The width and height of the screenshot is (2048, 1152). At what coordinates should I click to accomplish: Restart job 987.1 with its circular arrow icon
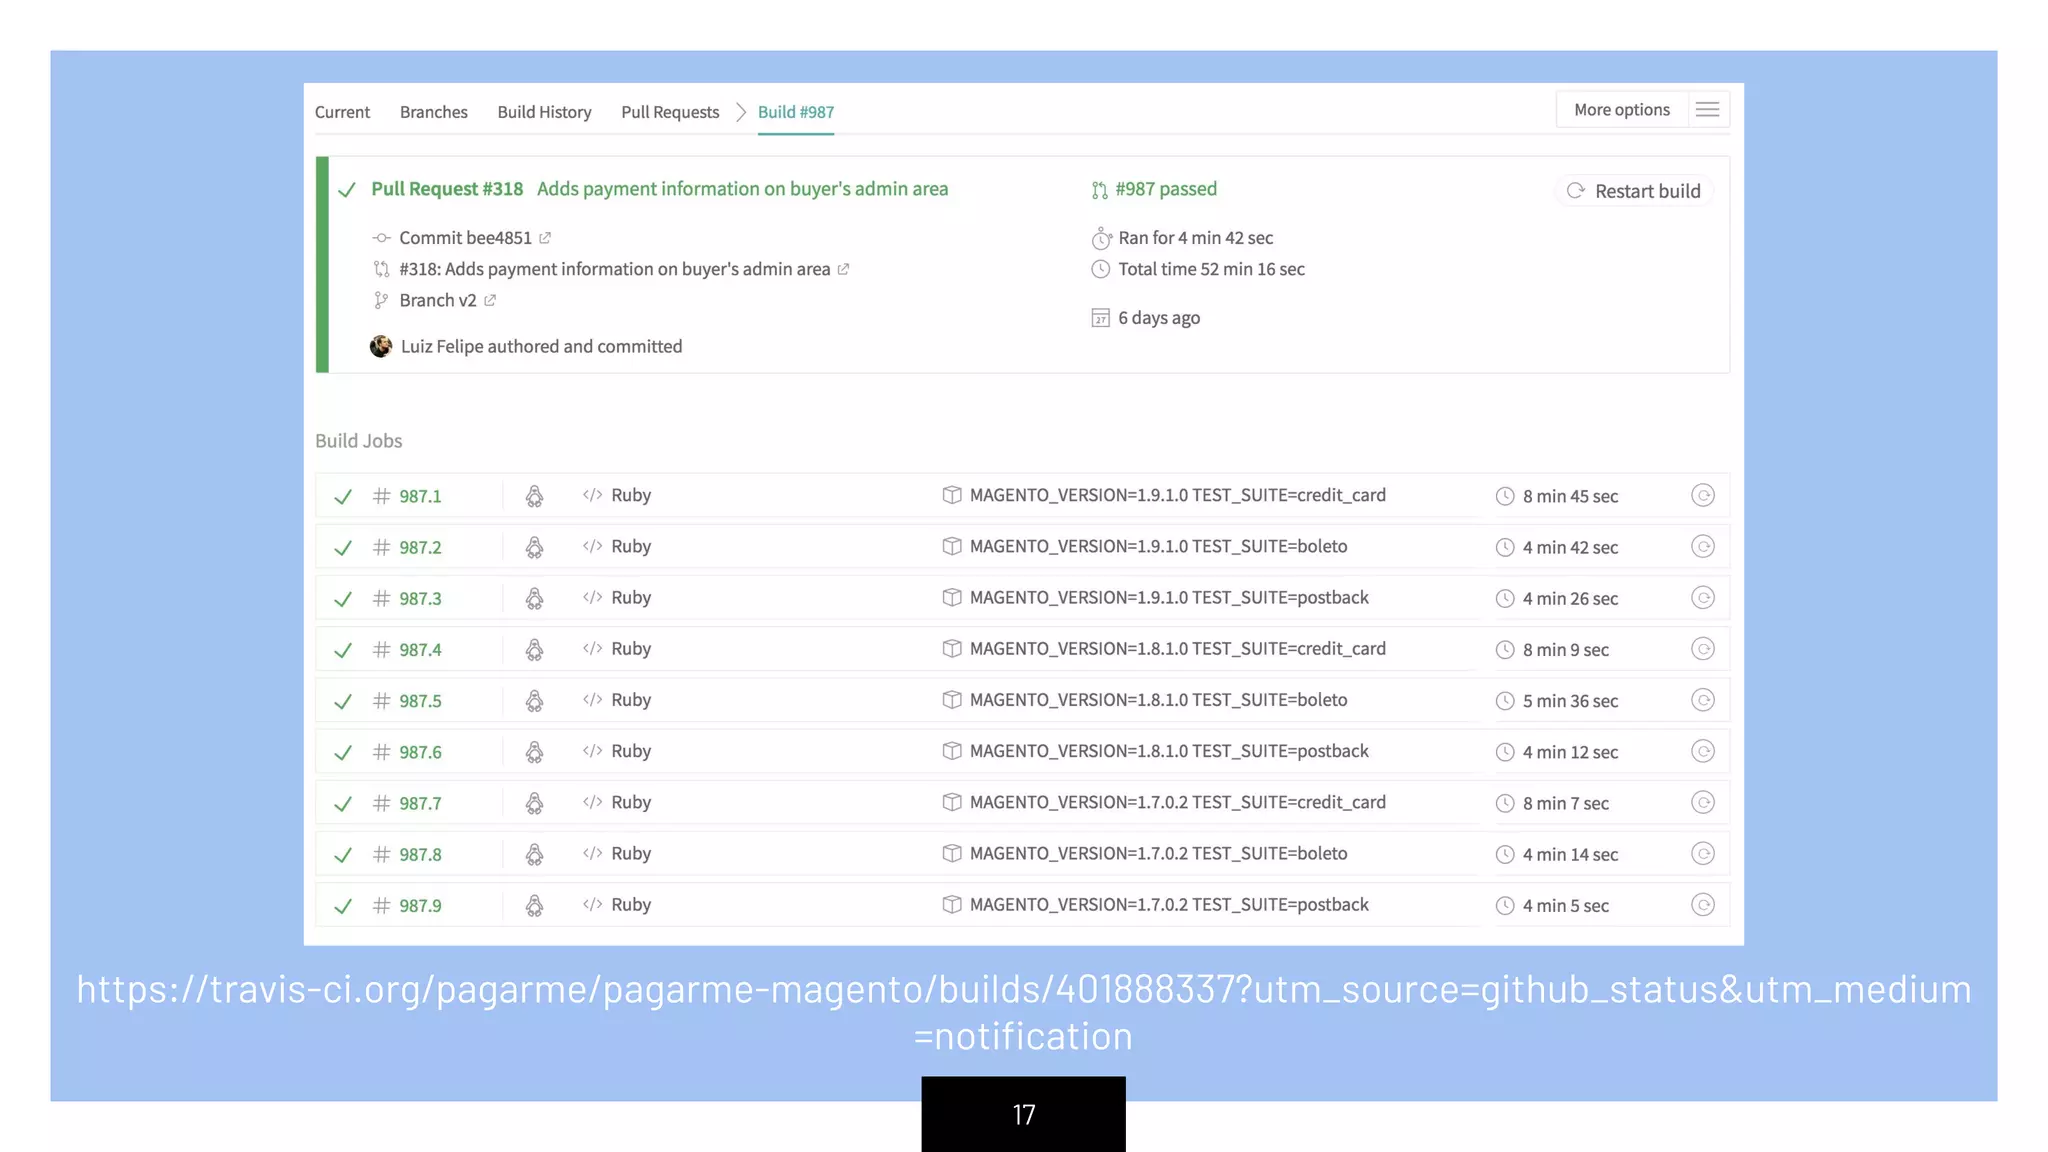point(1703,495)
